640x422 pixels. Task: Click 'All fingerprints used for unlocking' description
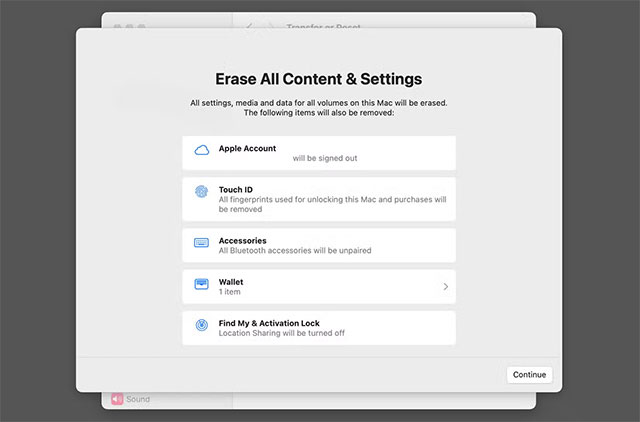(332, 204)
